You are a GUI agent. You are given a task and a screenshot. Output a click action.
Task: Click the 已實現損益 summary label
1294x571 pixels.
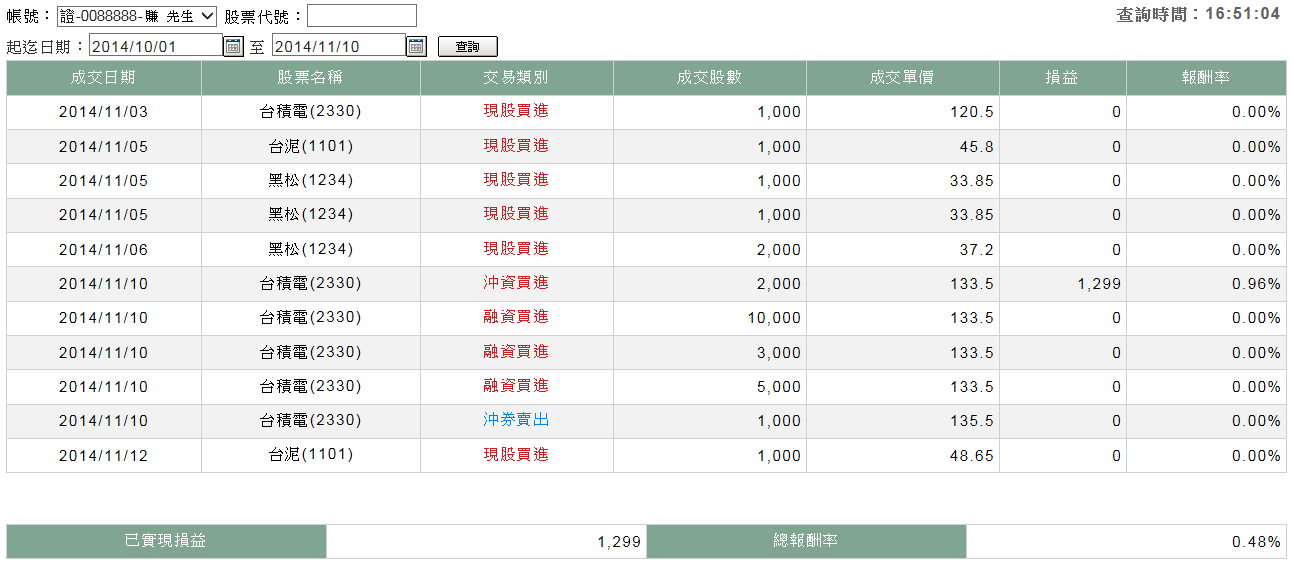(x=166, y=541)
